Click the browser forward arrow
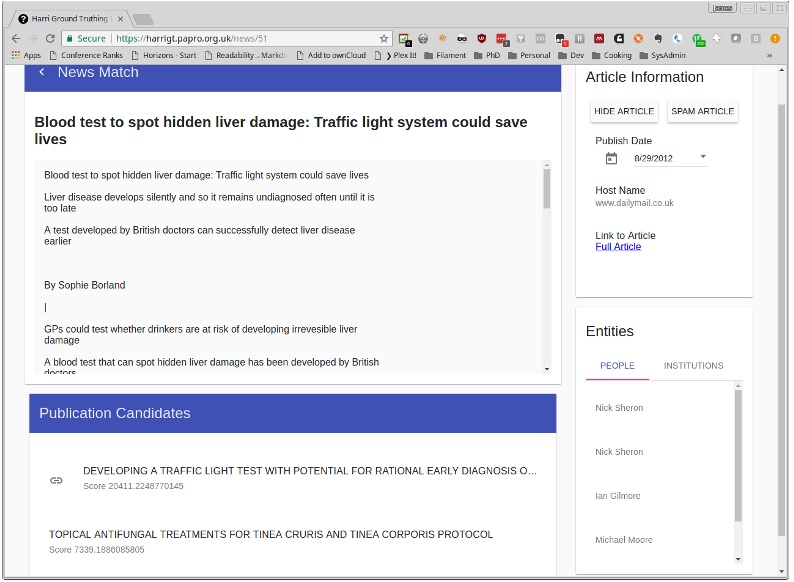 pos(33,38)
